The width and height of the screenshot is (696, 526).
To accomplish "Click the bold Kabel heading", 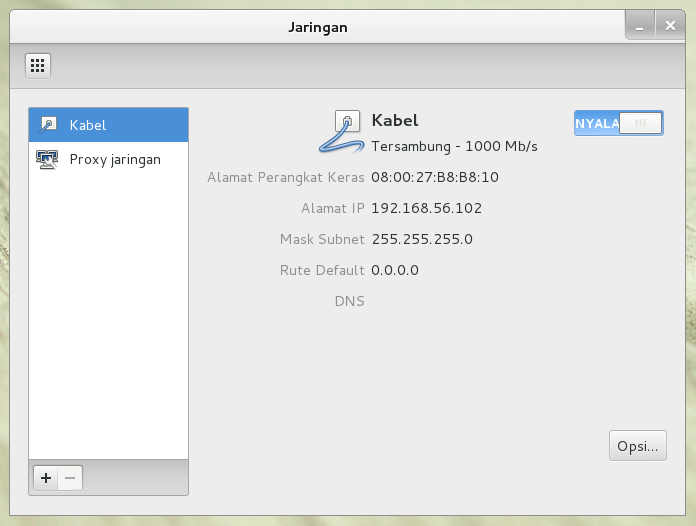I will pyautogui.click(x=394, y=121).
